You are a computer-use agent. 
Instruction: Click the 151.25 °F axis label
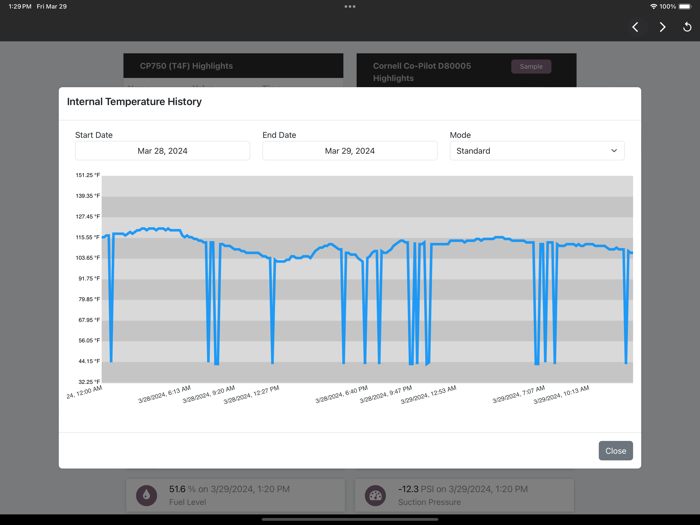[88, 175]
